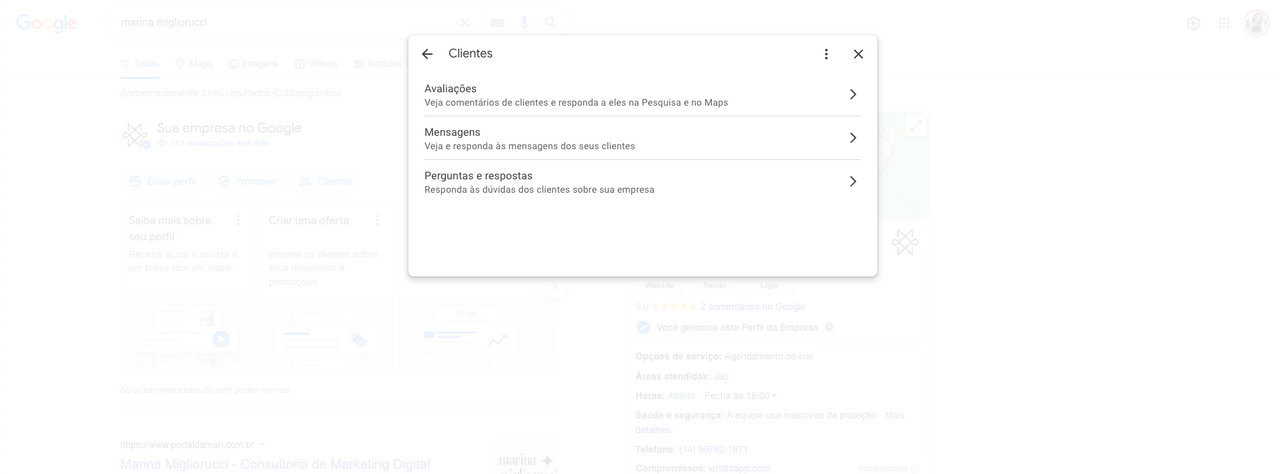Switch to the Imagens search tab

pos(253,64)
